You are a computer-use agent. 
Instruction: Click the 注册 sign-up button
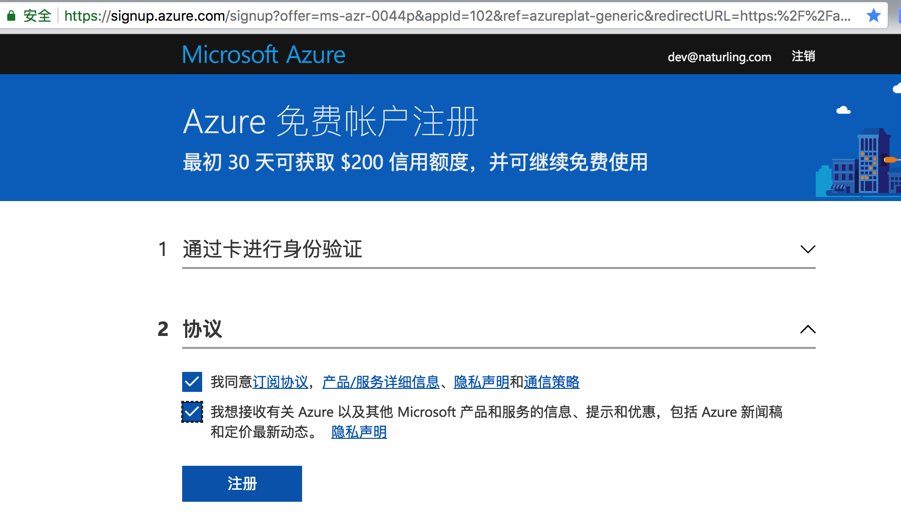[242, 484]
